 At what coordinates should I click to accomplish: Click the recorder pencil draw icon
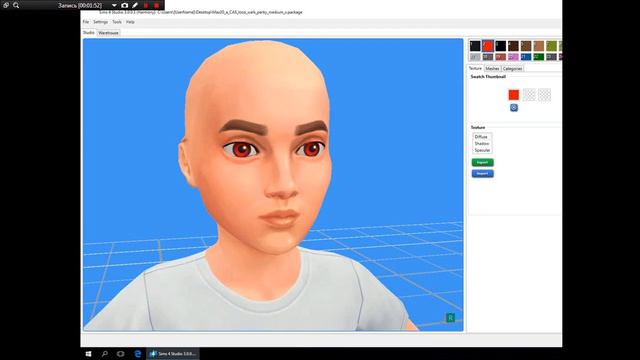click(x=135, y=5)
